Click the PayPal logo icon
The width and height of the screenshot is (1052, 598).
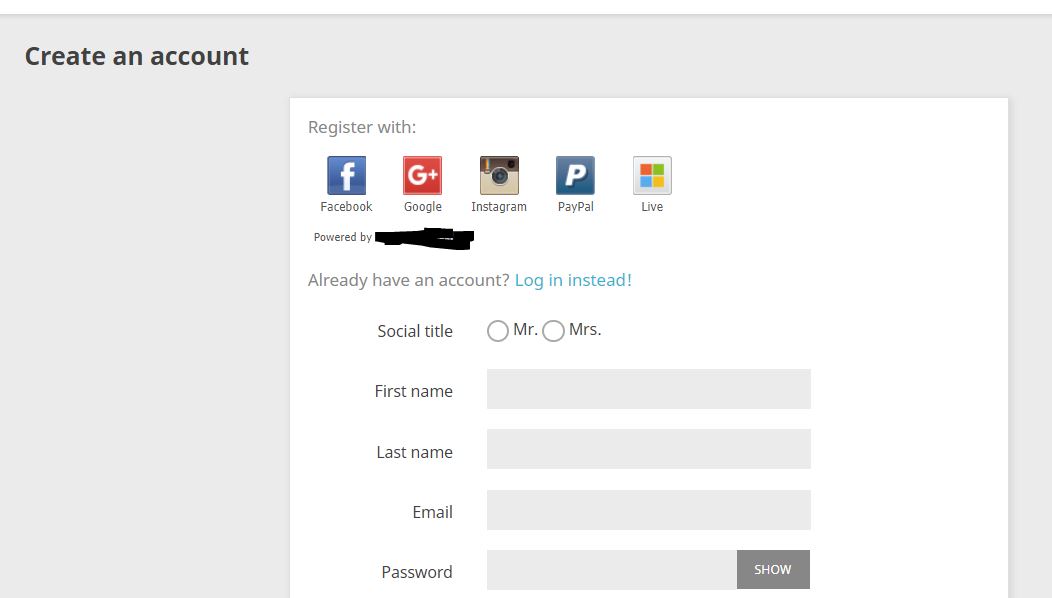coord(575,176)
